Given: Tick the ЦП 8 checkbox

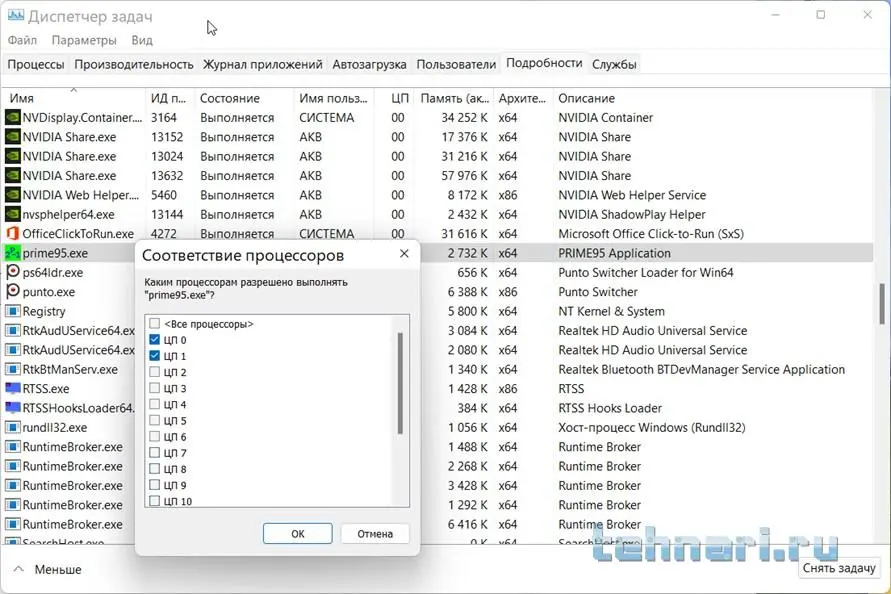Looking at the screenshot, I should pyautogui.click(x=155, y=469).
